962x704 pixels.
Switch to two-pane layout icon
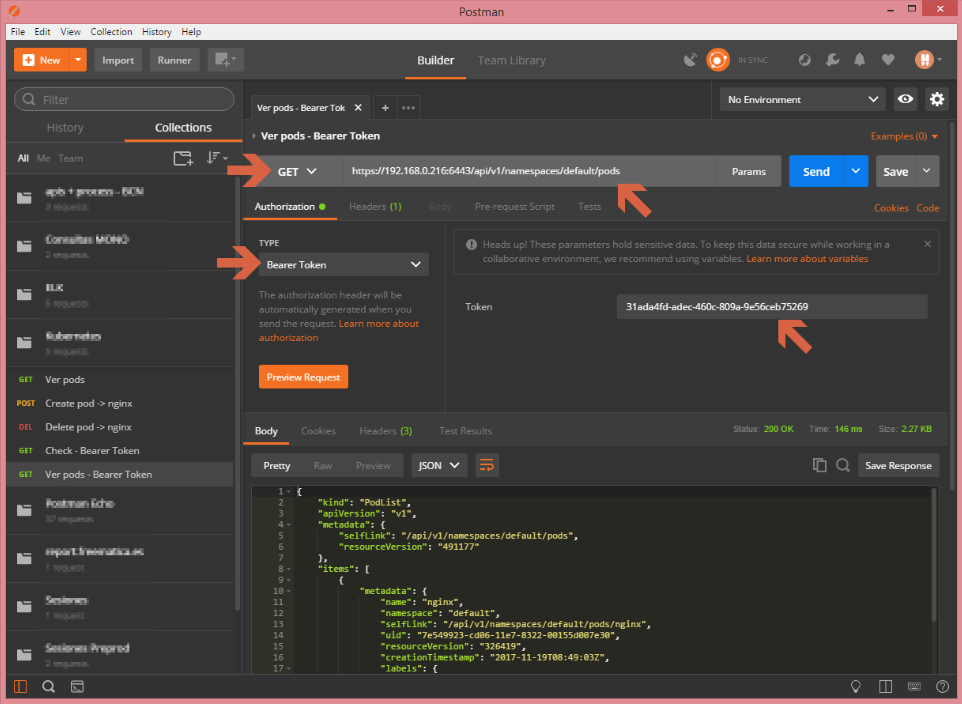click(x=885, y=686)
